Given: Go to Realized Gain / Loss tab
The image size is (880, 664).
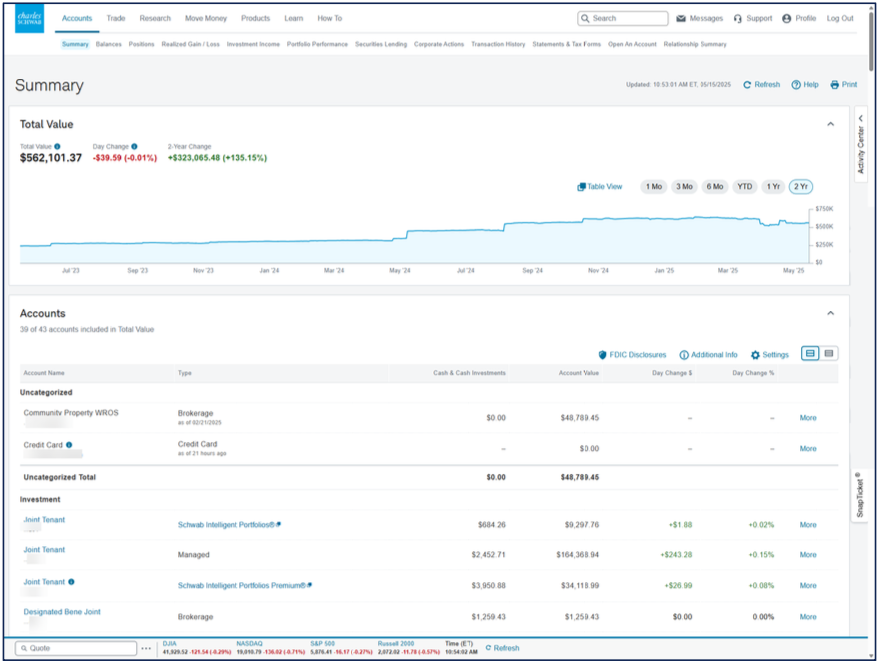Looking at the screenshot, I should 190,44.
